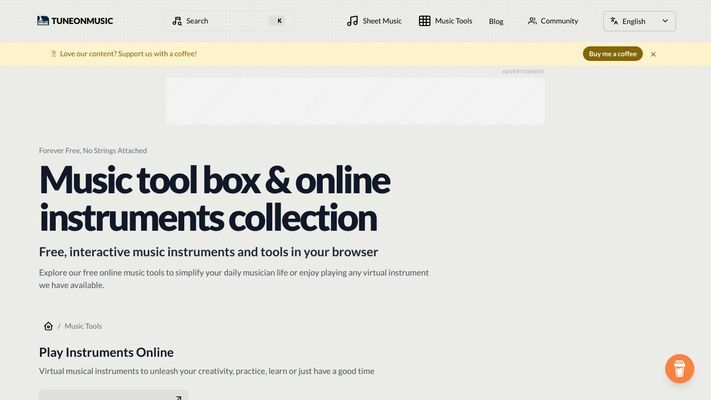
Task: Click the Music Tools grid icon
Action: click(425, 21)
